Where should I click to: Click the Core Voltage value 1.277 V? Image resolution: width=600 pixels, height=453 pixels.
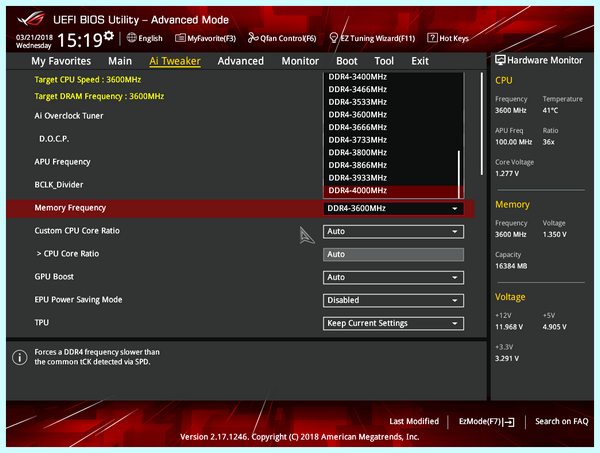507,174
